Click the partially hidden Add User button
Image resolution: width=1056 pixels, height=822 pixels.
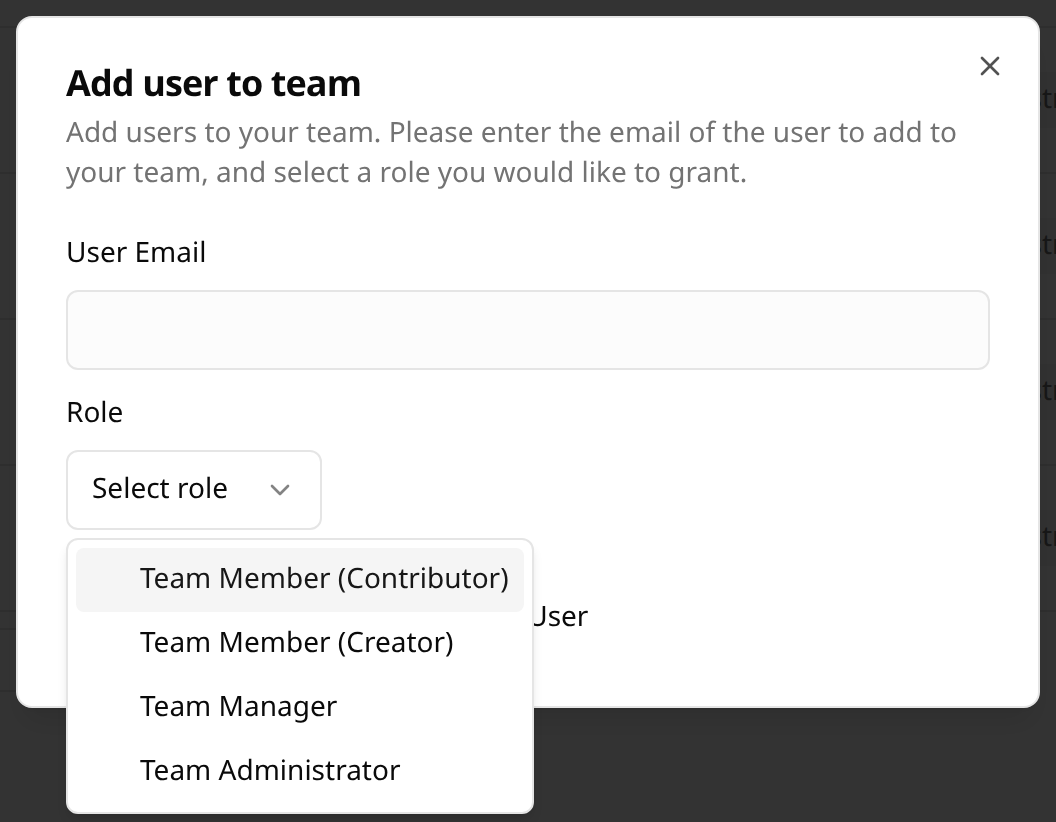(x=560, y=617)
